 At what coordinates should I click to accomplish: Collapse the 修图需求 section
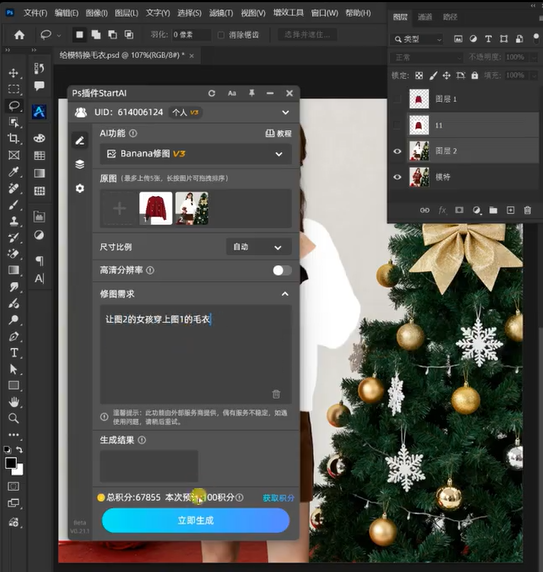(285, 294)
